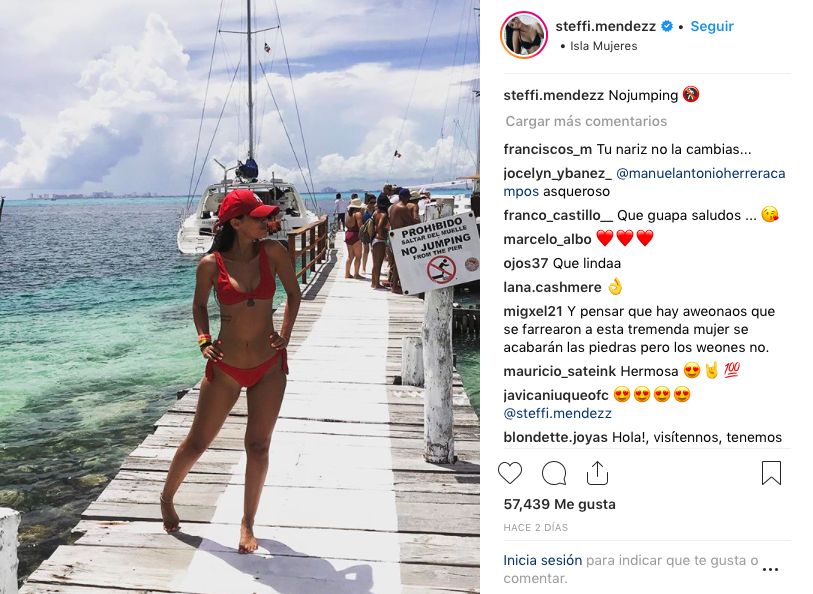This screenshot has width=813, height=594.
Task: Open the steffi.mendezz username in header
Action: (606, 26)
